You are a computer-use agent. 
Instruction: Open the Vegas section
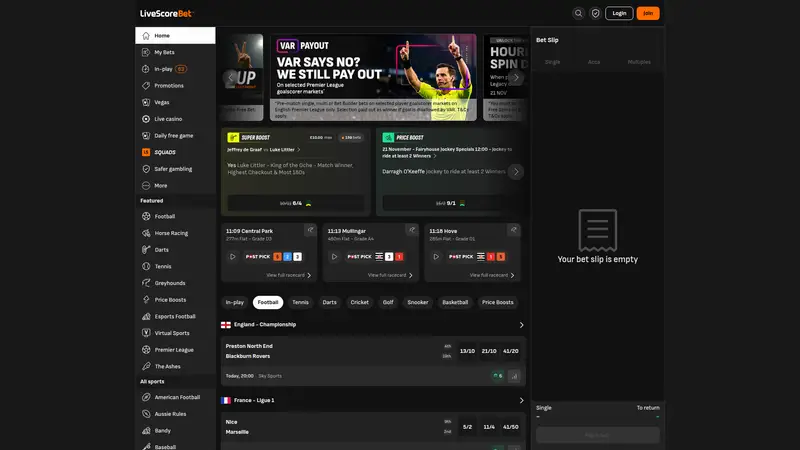(175, 102)
